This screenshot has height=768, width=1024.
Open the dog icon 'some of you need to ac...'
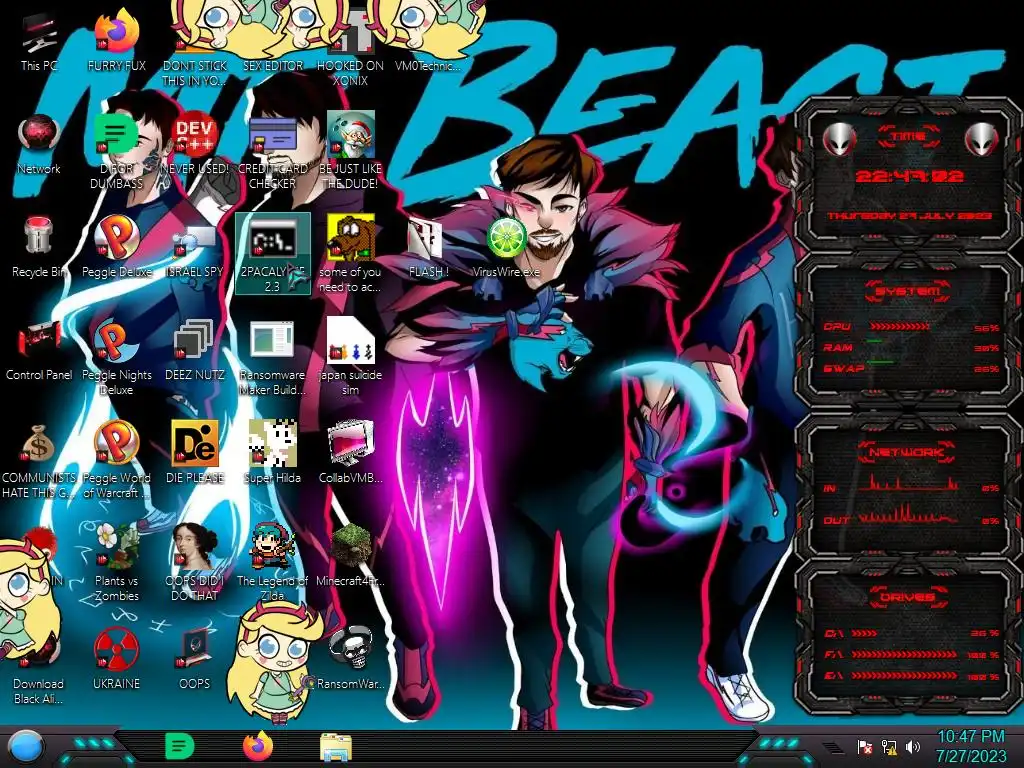click(x=350, y=253)
